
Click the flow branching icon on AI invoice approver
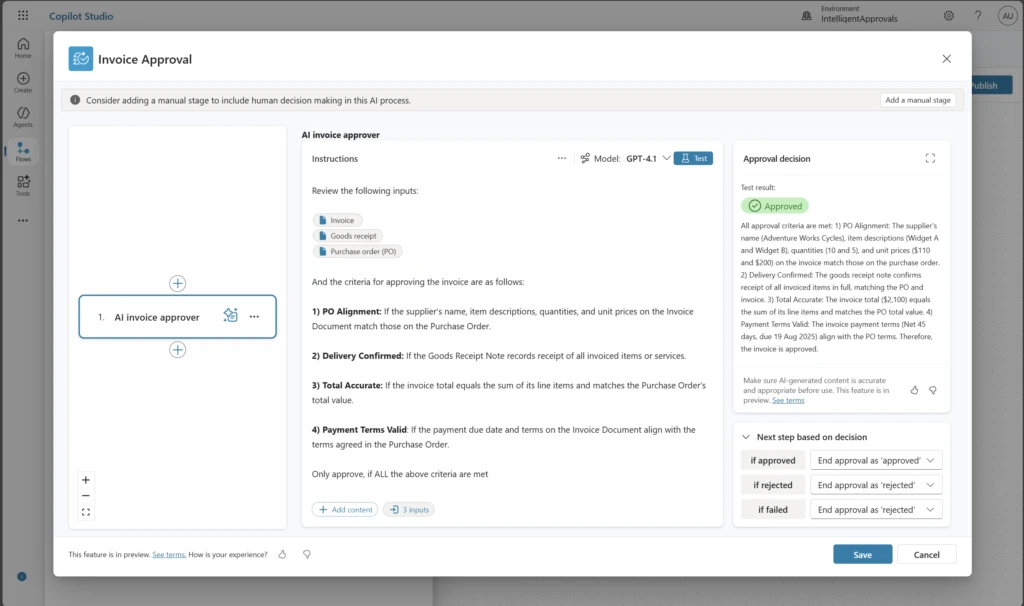click(230, 315)
